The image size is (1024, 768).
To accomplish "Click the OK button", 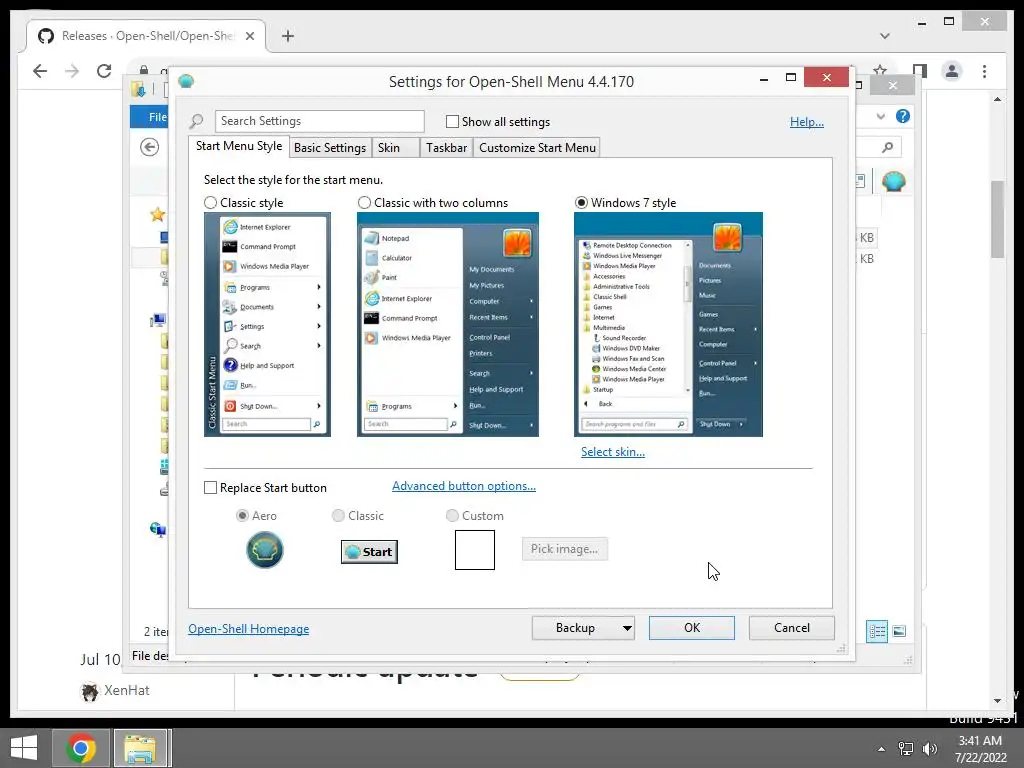I will pos(692,628).
